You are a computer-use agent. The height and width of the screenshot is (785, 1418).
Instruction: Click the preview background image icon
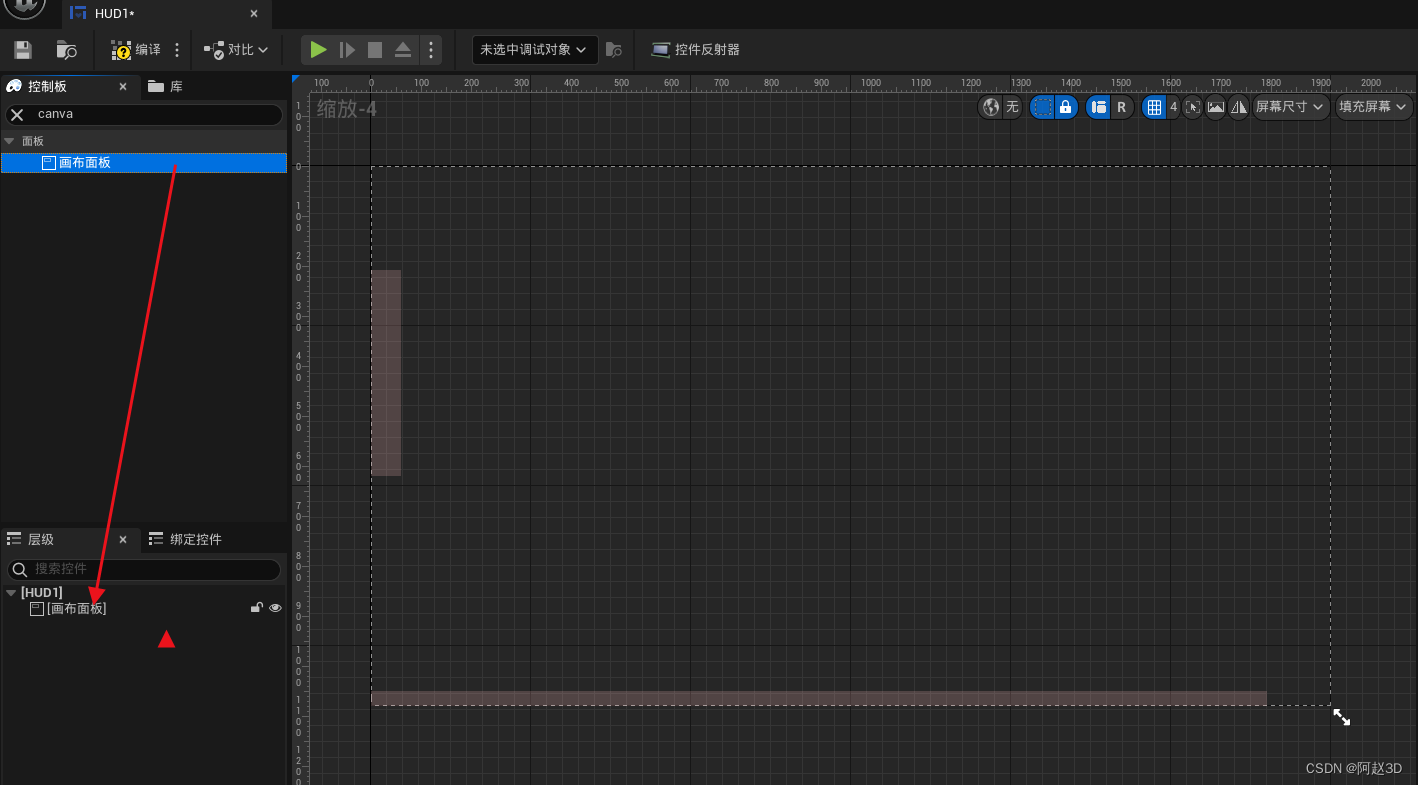click(1216, 107)
